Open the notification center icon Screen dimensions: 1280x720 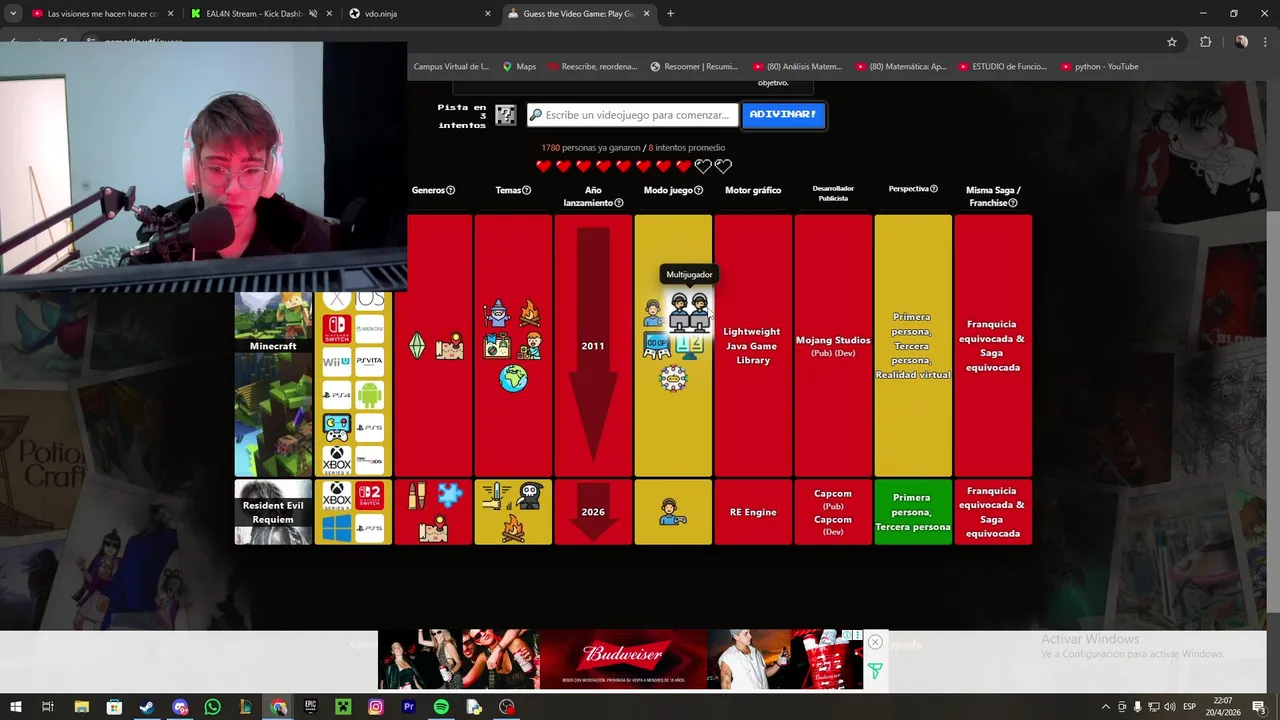[1259, 707]
